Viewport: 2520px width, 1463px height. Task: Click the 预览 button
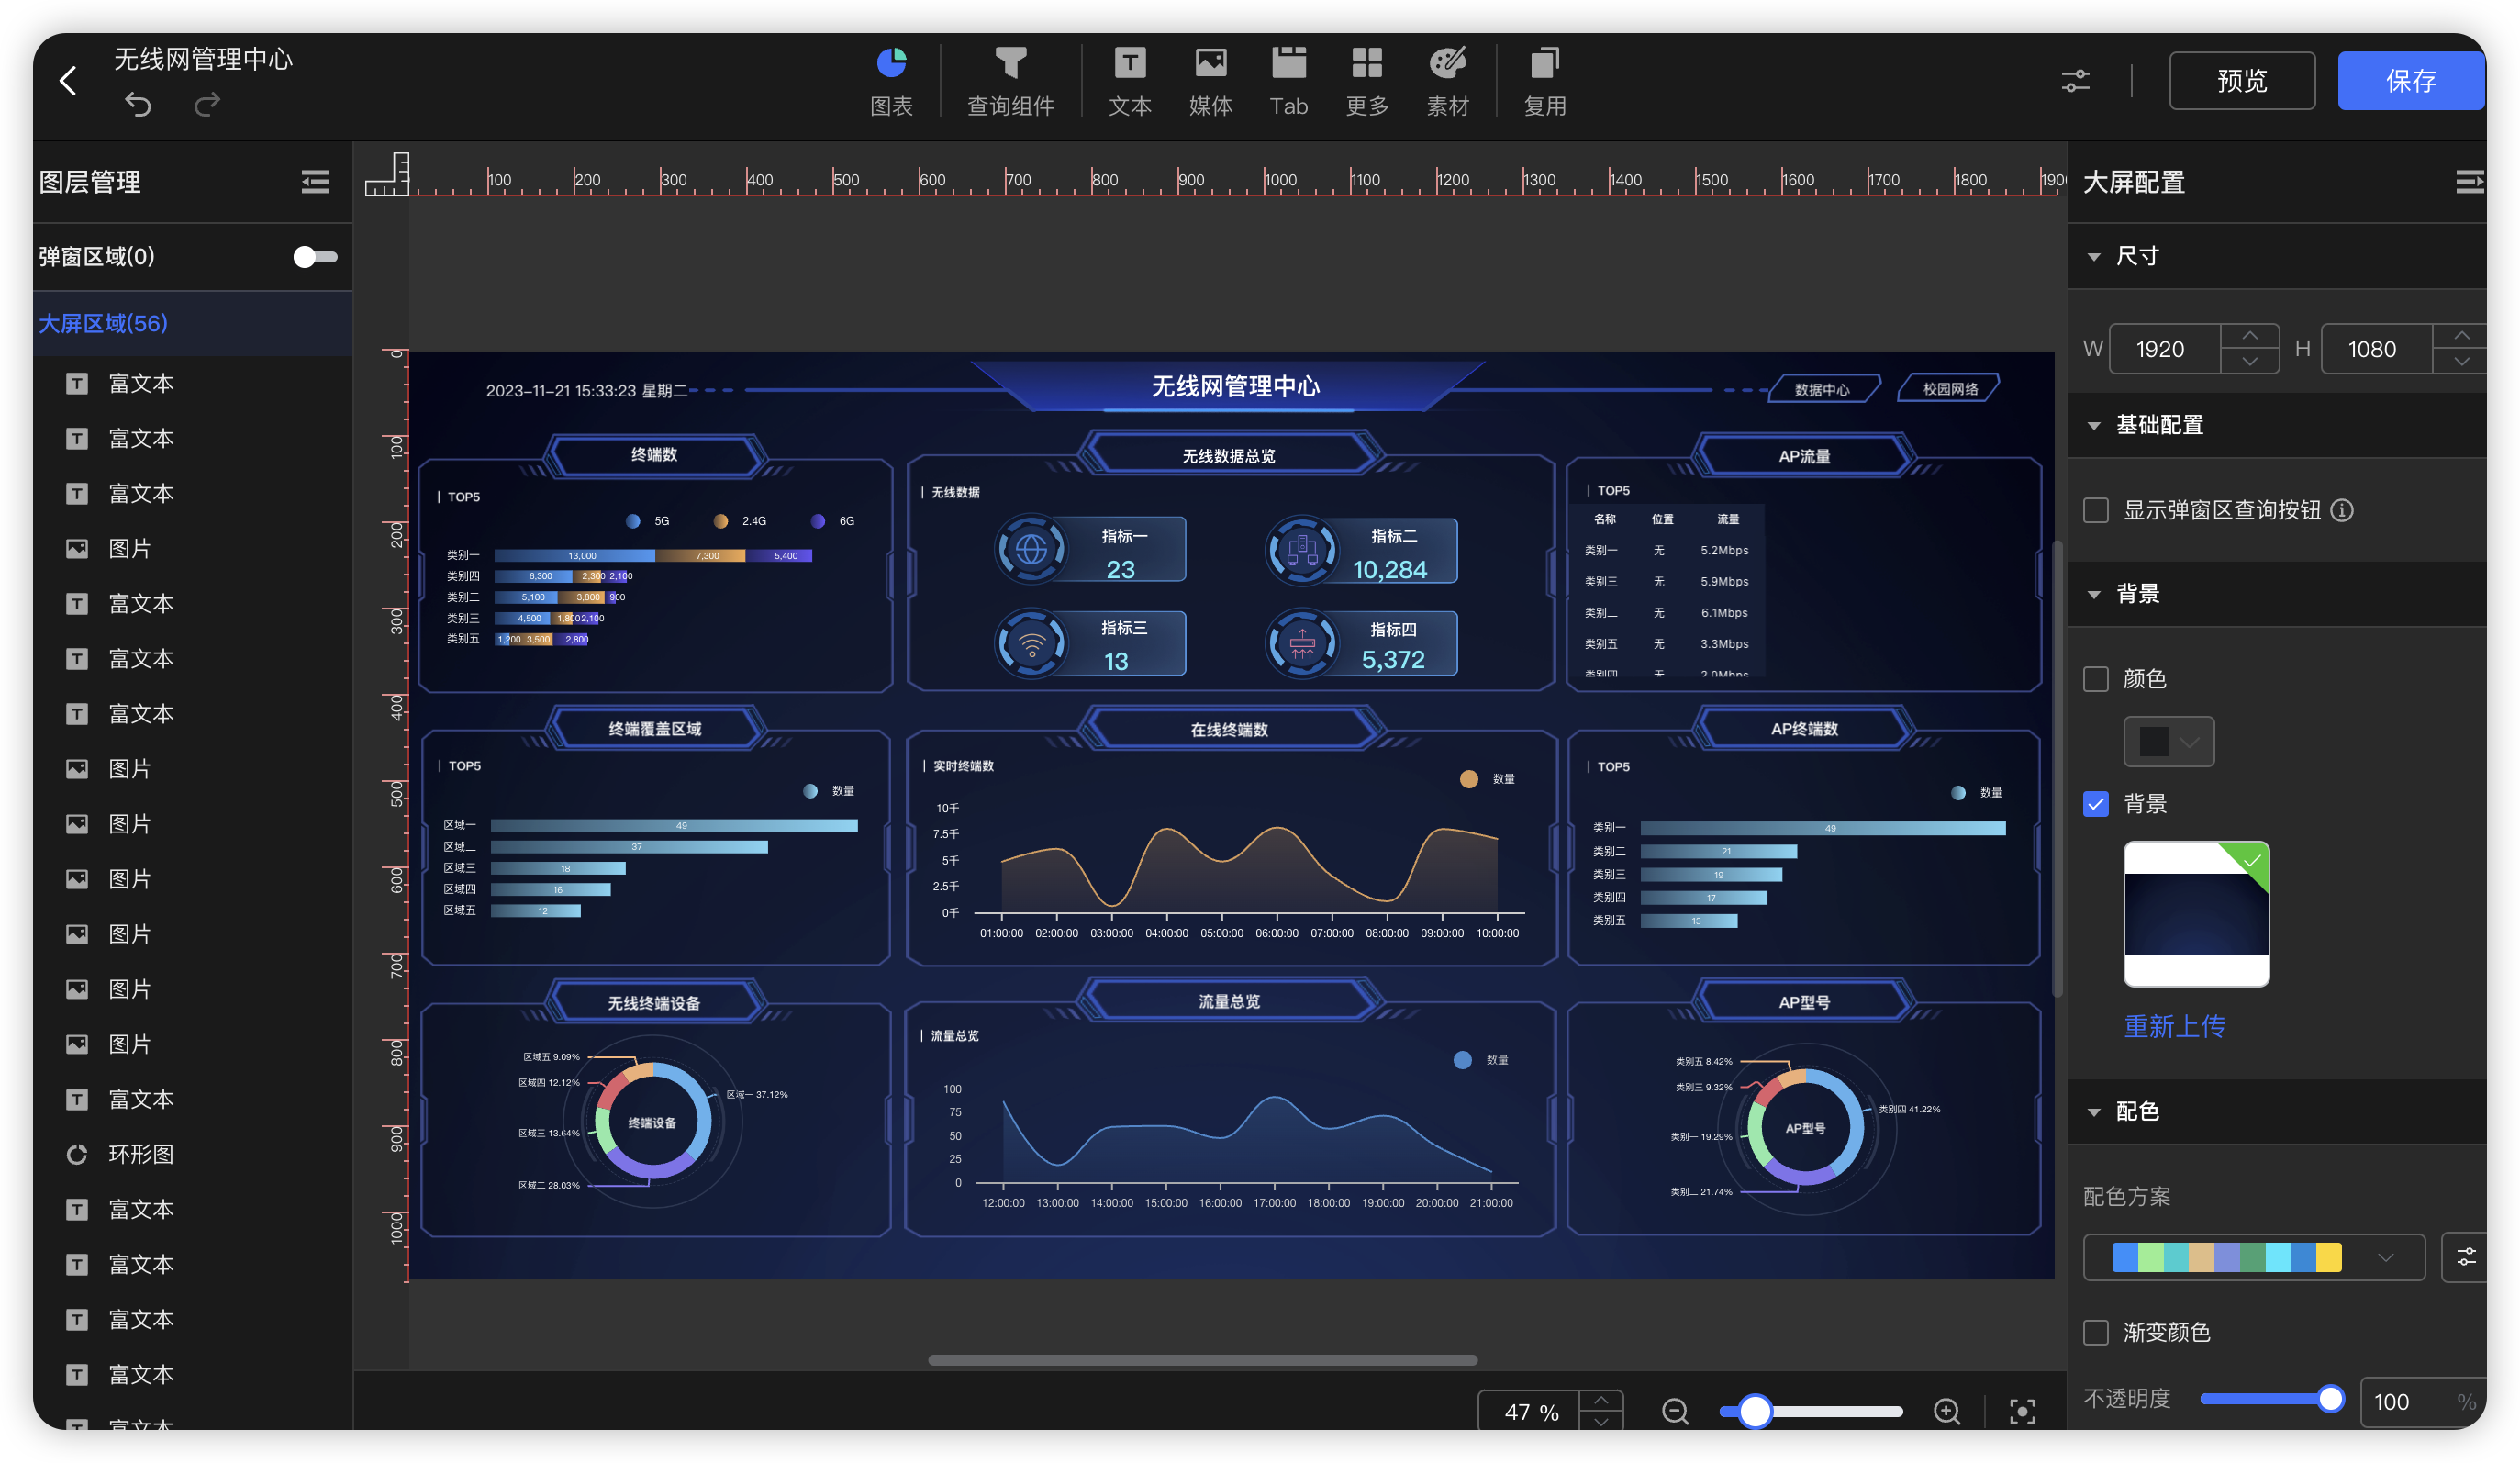[x=2241, y=81]
